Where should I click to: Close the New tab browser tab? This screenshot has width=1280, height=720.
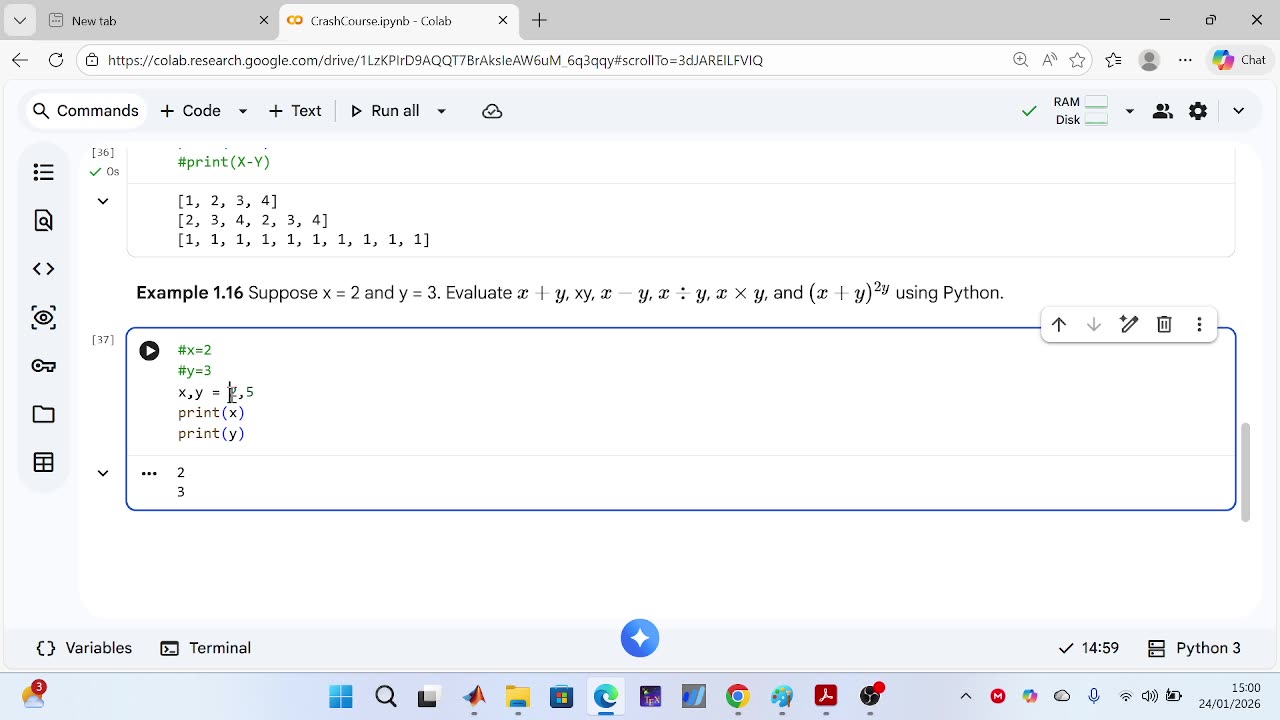click(264, 20)
